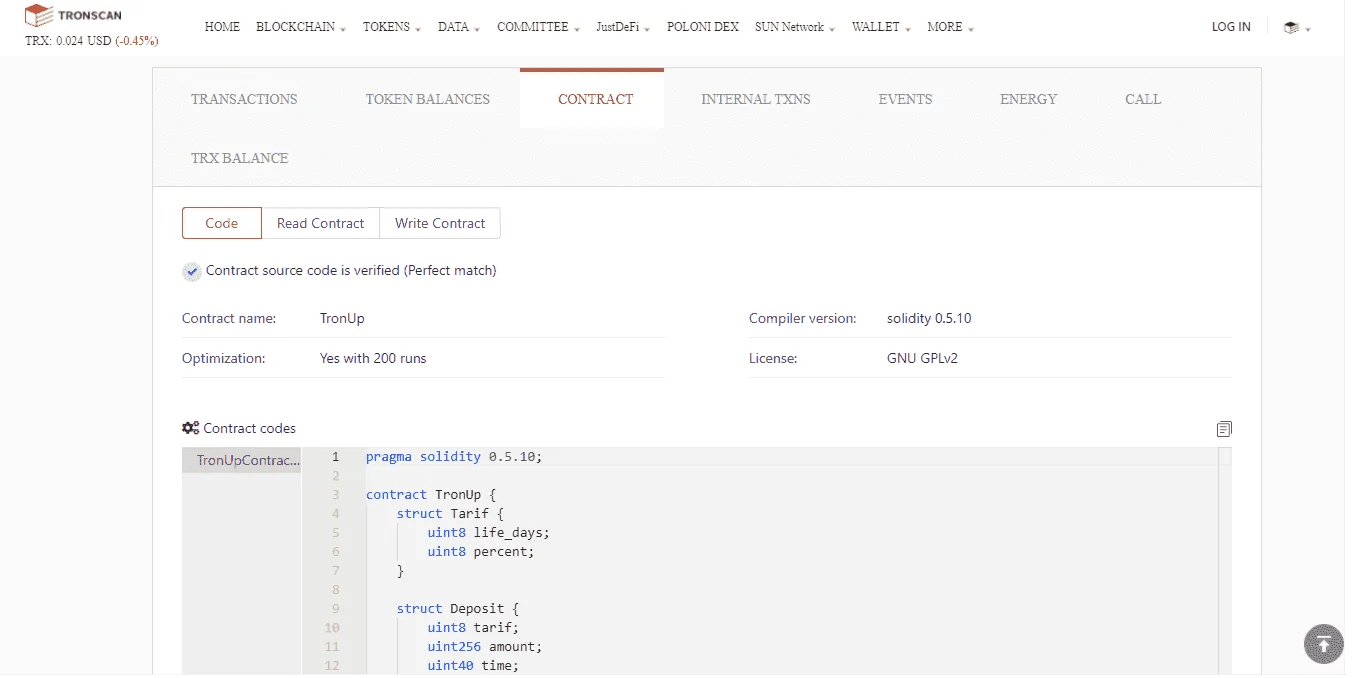Open the network cube icon menu
Image resolution: width=1352 pixels, height=678 pixels.
(1297, 28)
